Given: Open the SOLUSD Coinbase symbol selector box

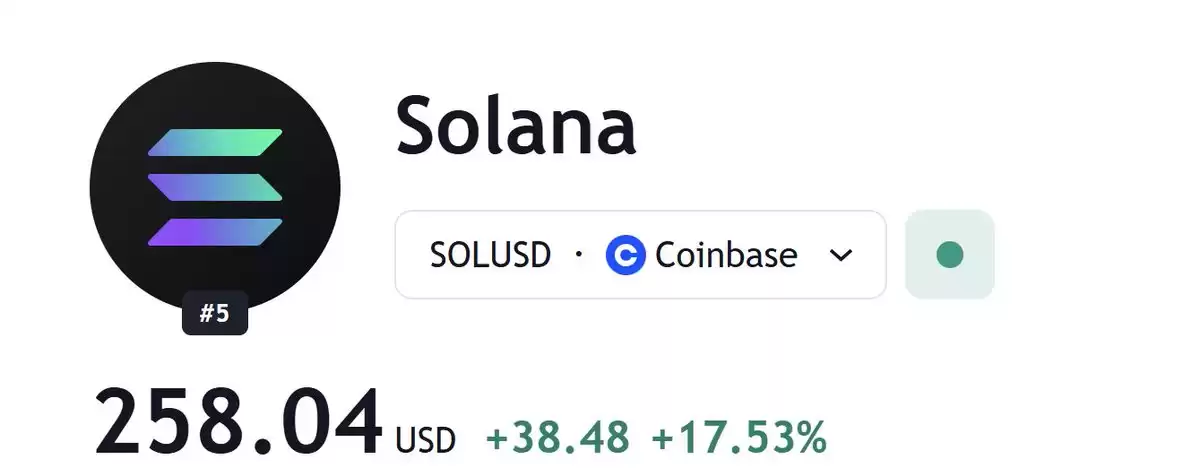Looking at the screenshot, I should 641,255.
